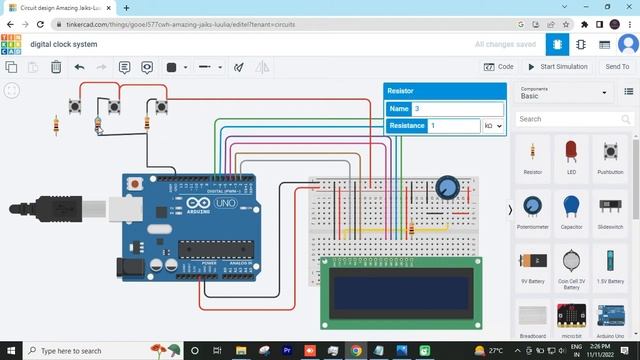Reload the browser page
This screenshot has width=640, height=360.
(x=40, y=24)
